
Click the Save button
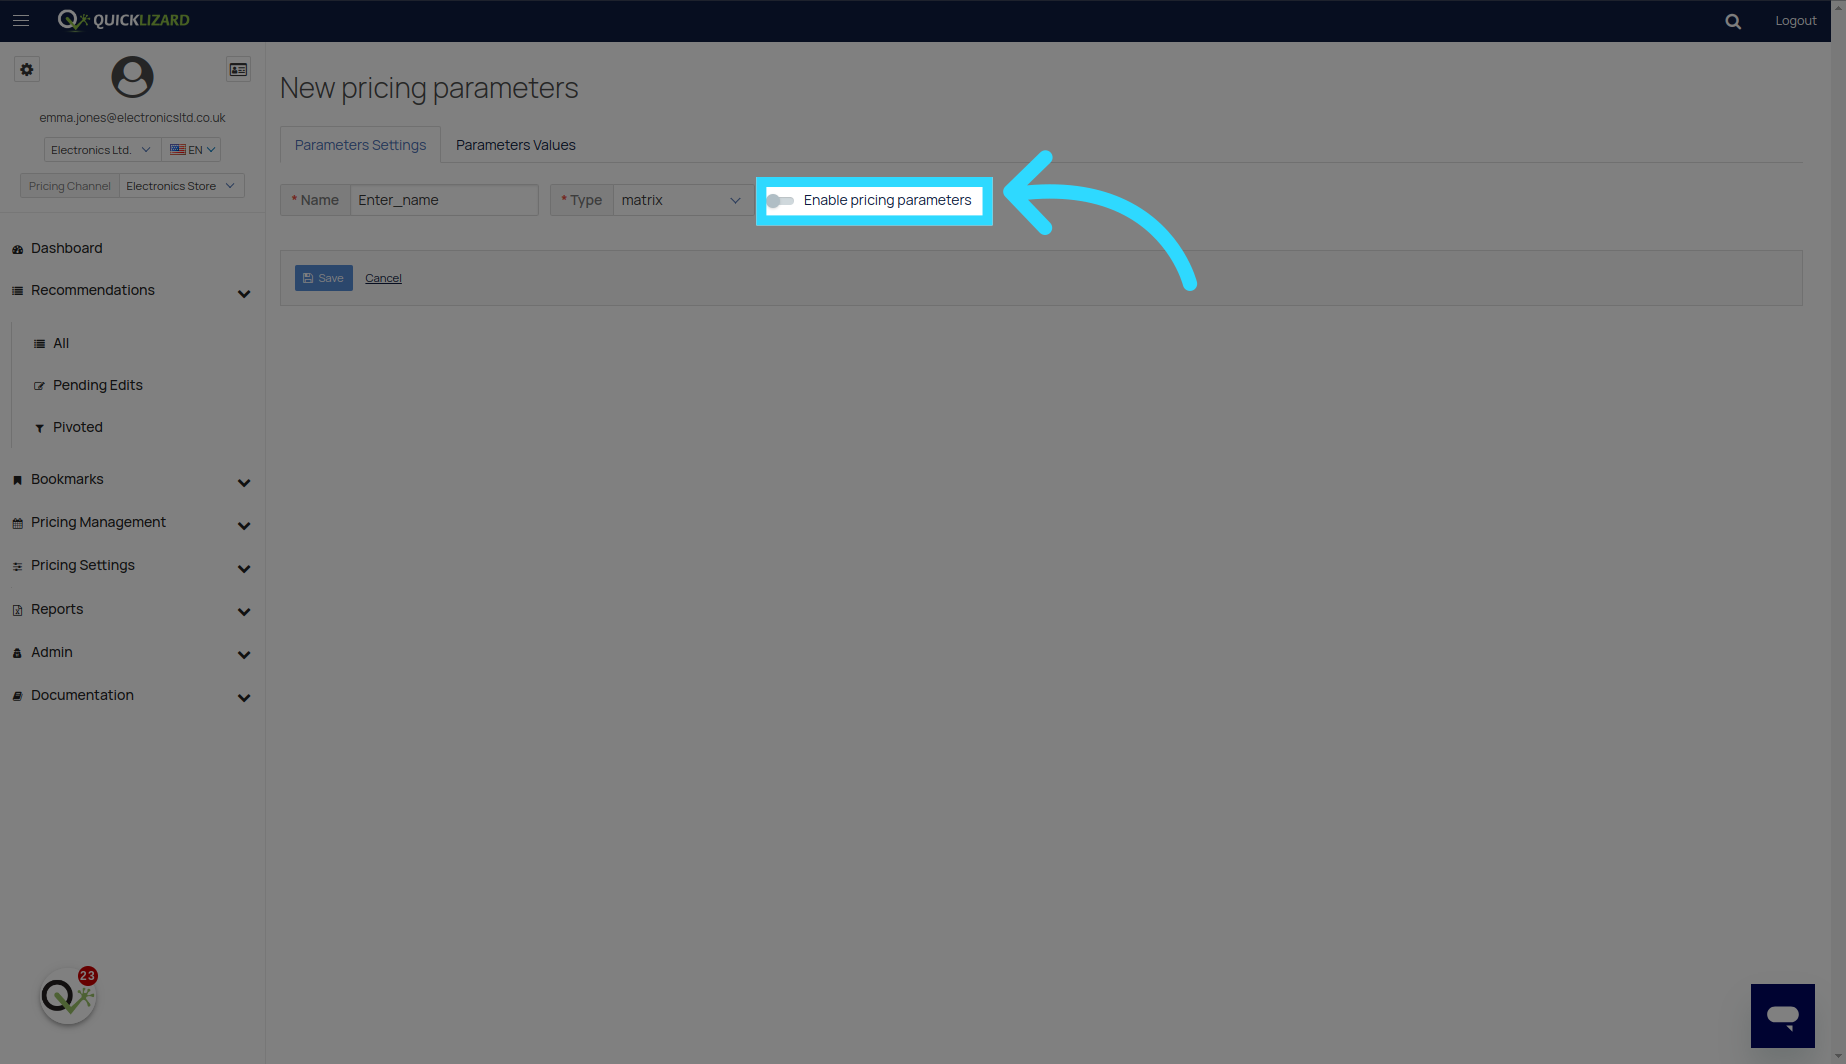323,278
